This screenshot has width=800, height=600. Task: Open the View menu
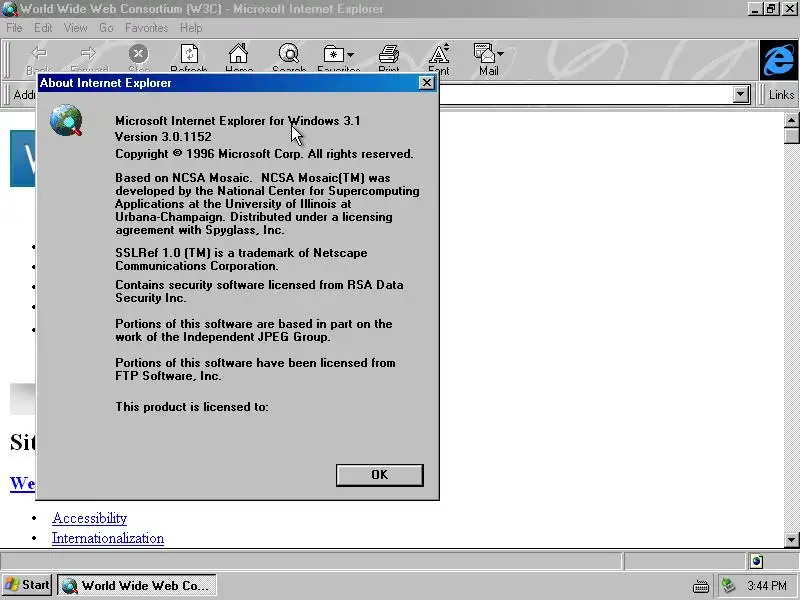click(x=76, y=28)
